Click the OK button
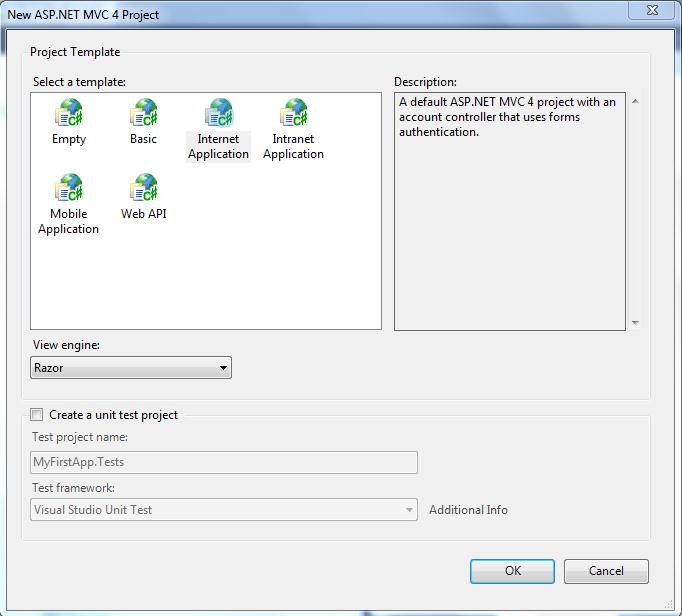This screenshot has width=682, height=616. 512,571
